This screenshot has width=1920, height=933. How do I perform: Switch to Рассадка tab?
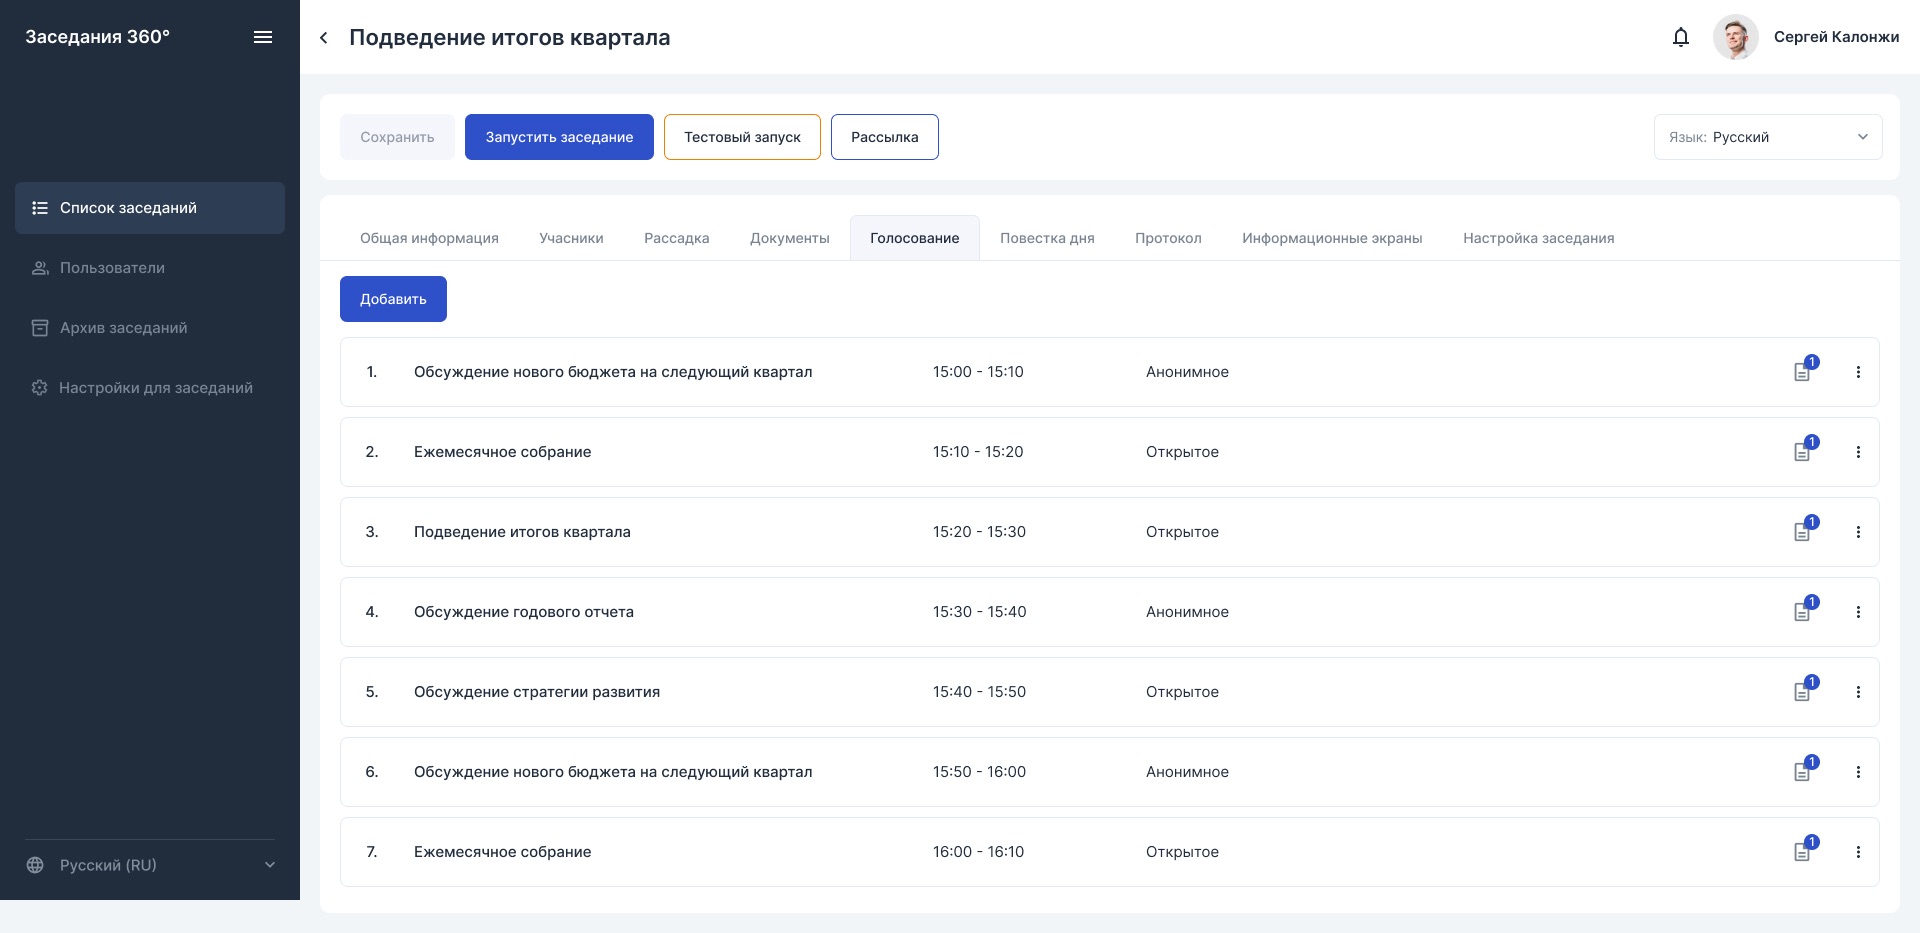[x=677, y=238]
